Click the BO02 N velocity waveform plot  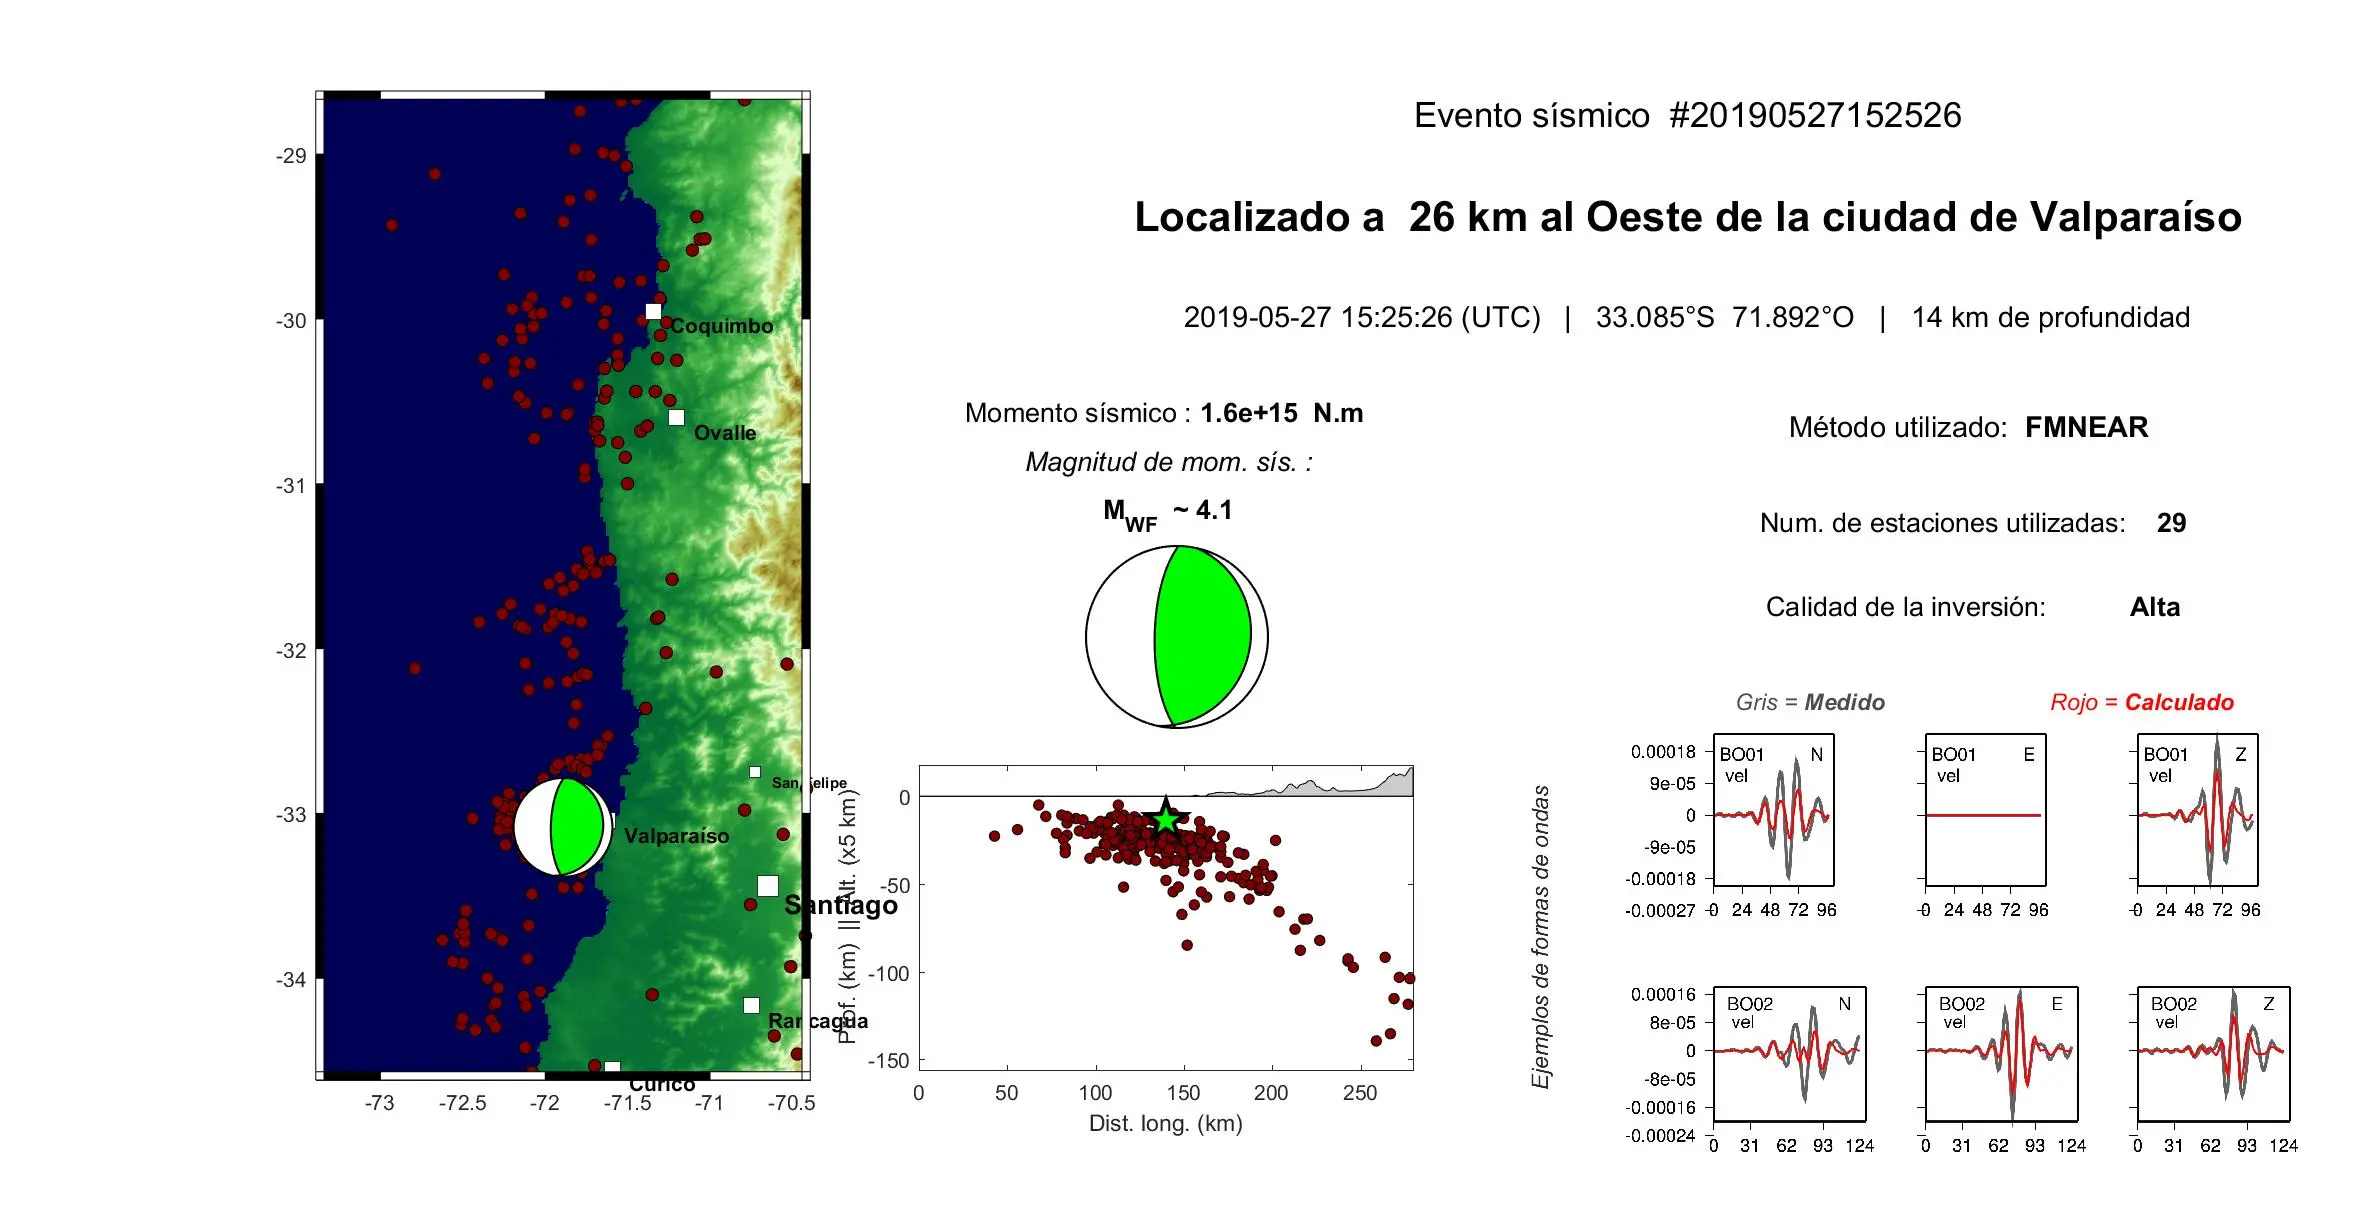(1790, 1054)
